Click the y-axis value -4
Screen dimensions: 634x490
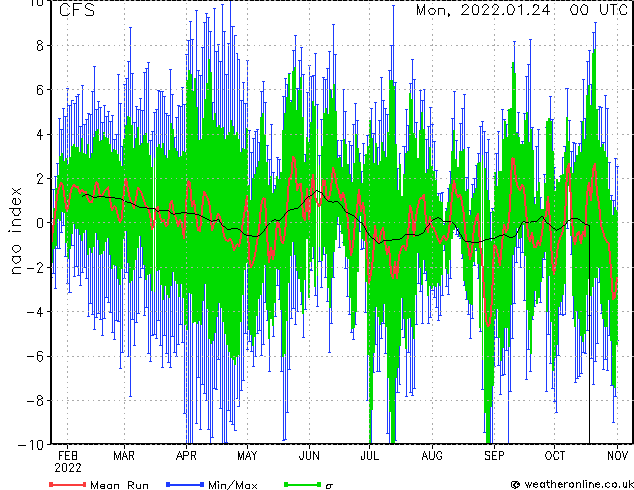35,312
